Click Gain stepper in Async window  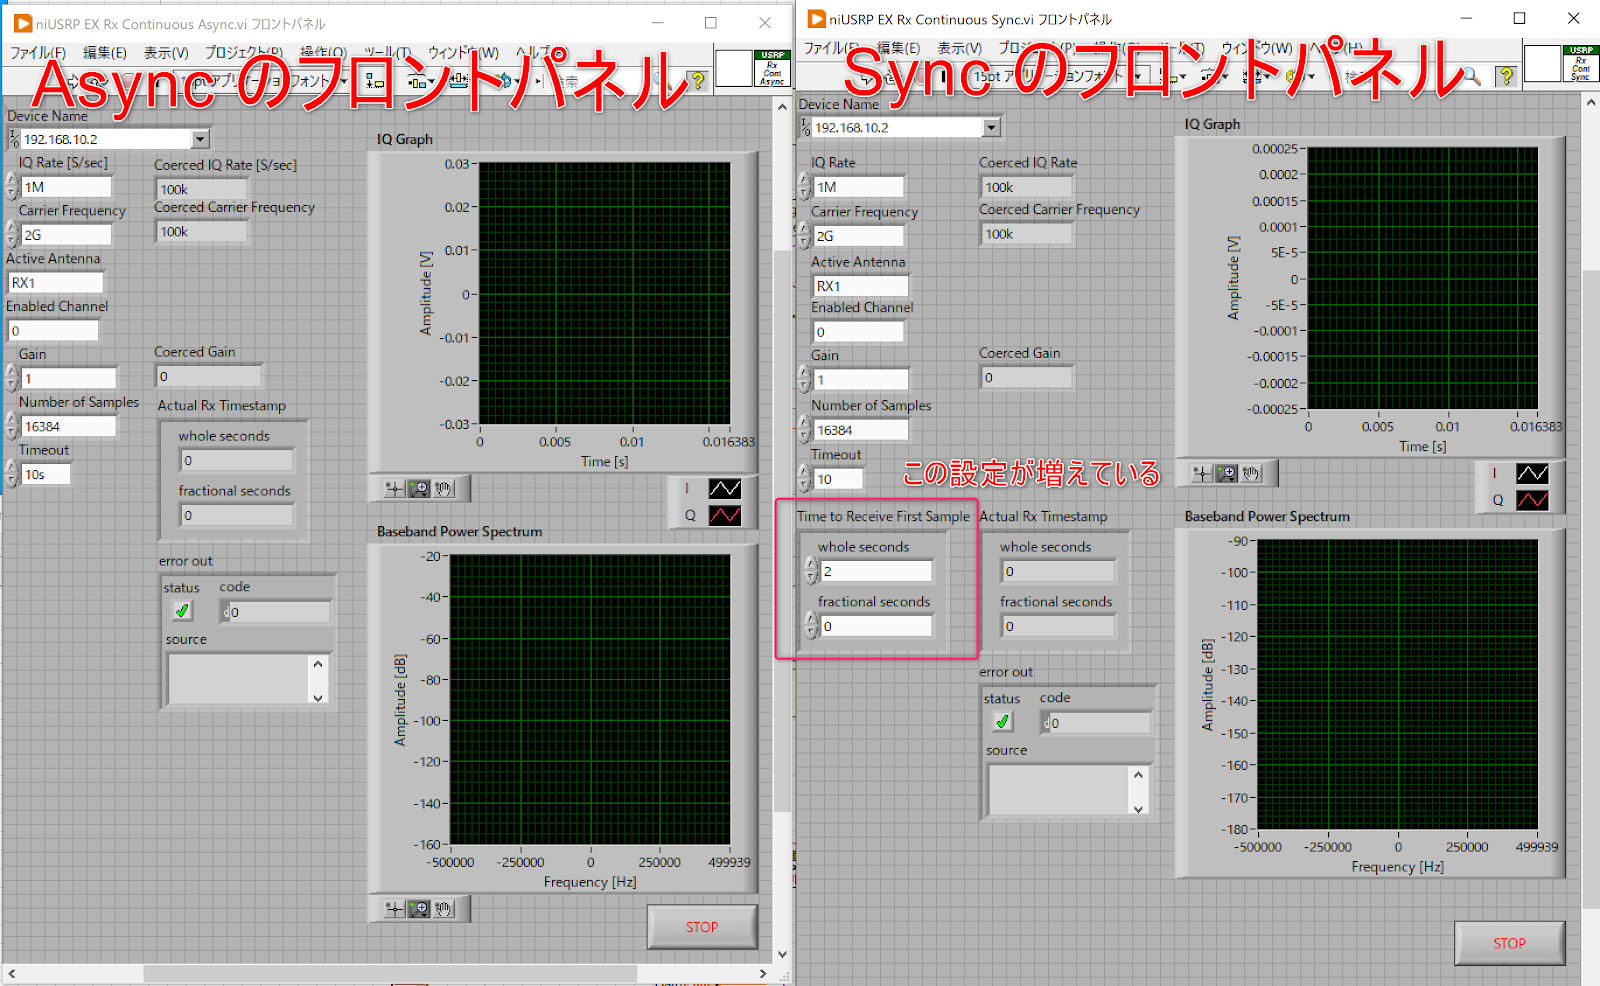(x=12, y=378)
